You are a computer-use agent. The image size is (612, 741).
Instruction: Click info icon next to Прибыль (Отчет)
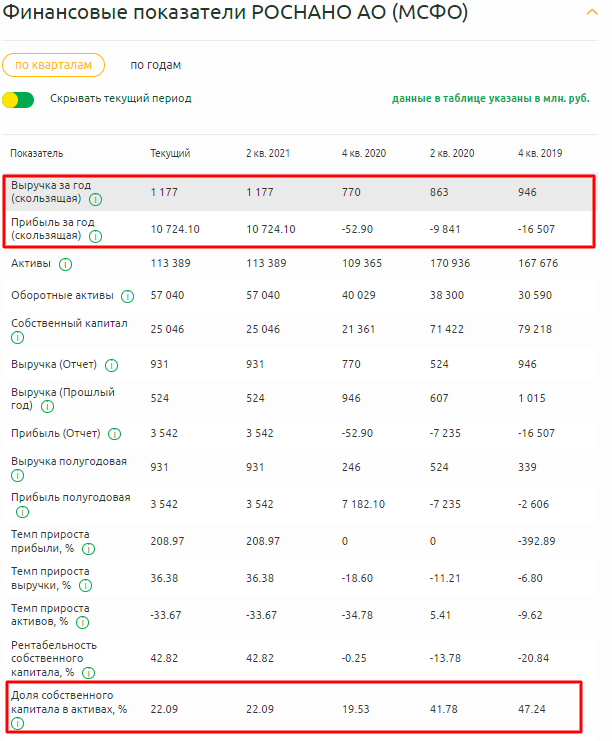116,434
